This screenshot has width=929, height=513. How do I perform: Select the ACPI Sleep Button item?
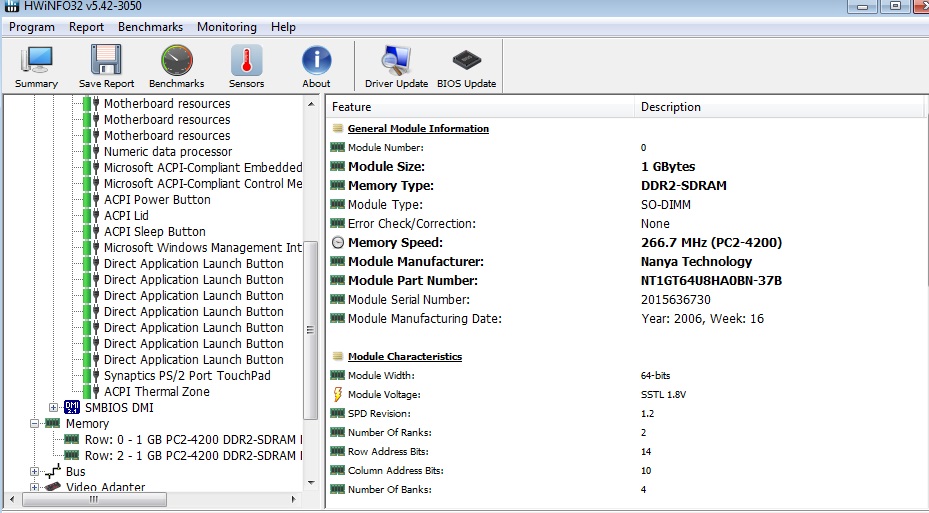tap(155, 232)
